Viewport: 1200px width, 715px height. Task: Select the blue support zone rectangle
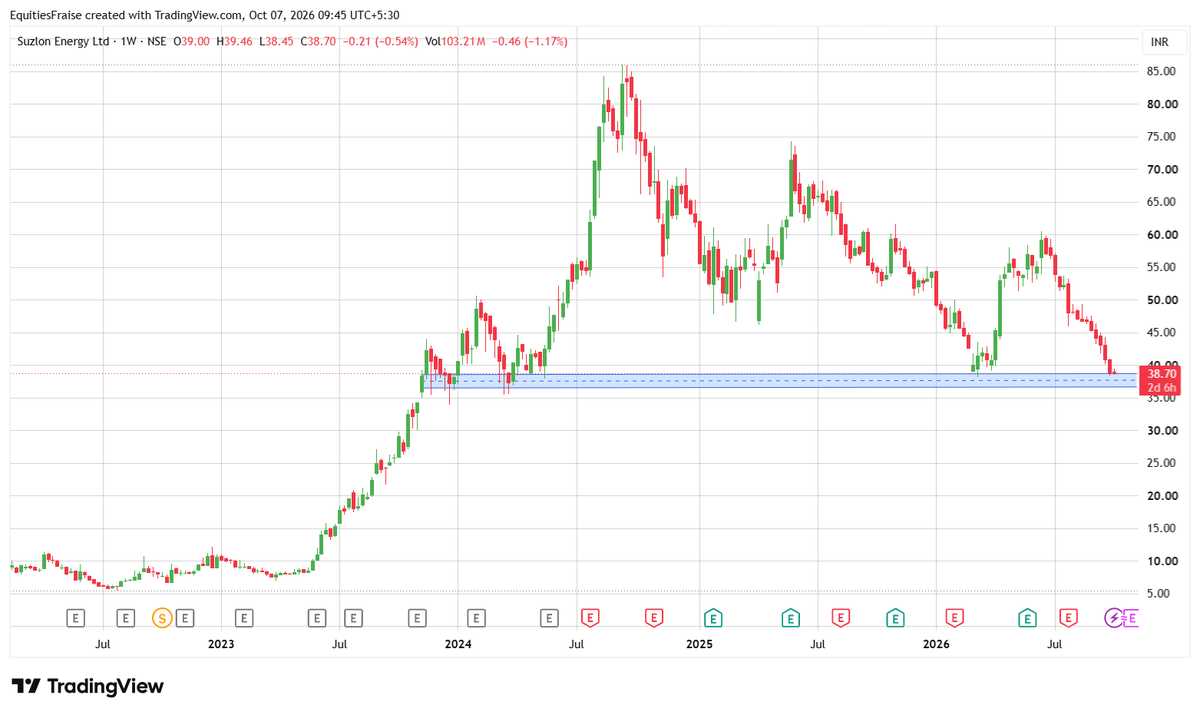pyautogui.click(x=780, y=381)
